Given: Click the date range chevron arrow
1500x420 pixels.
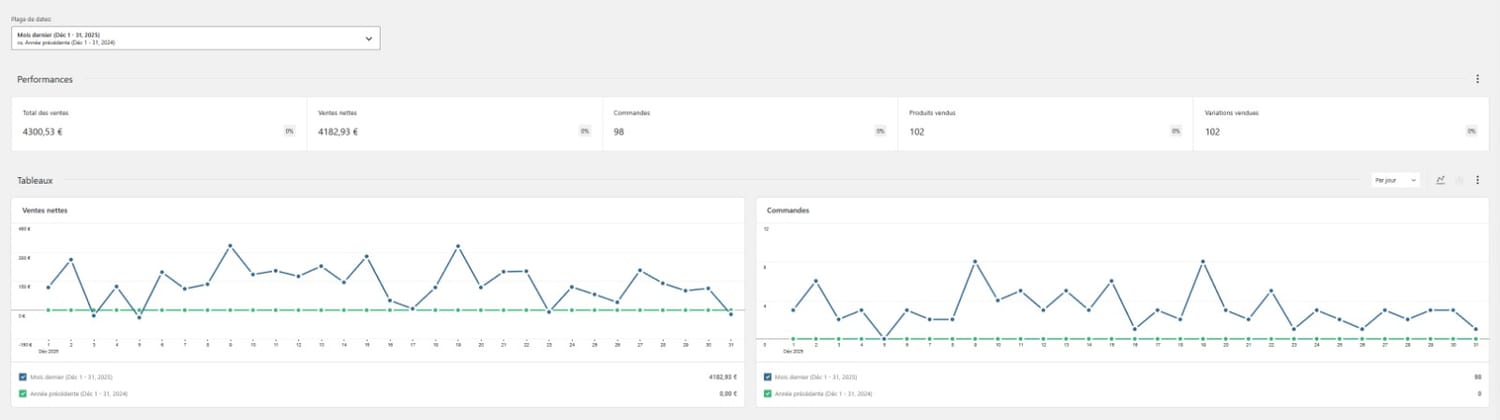Looking at the screenshot, I should pyautogui.click(x=368, y=38).
